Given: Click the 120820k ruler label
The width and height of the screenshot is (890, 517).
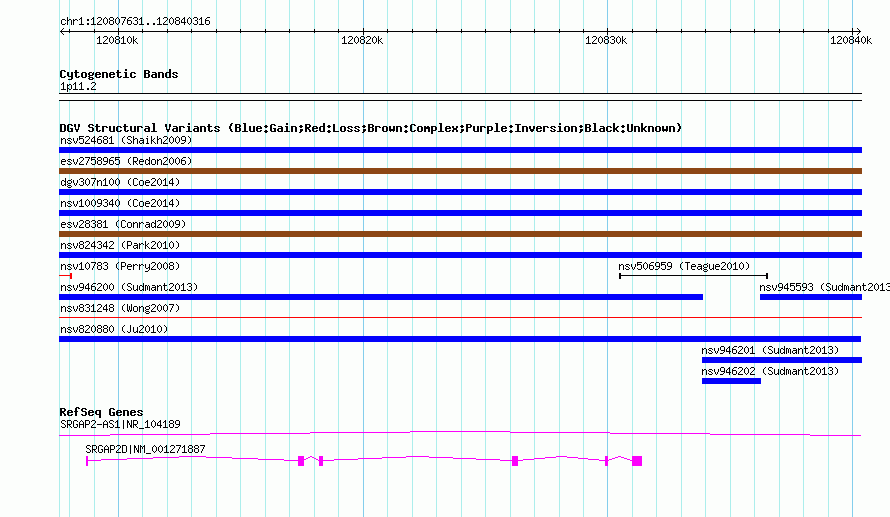Looking at the screenshot, I should click(x=362, y=40).
